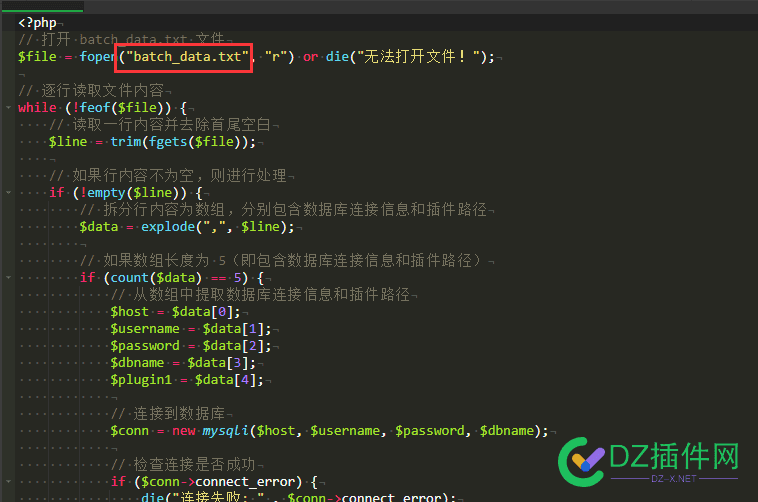Click the comment '// 逐行读取文件内容'

point(91,90)
